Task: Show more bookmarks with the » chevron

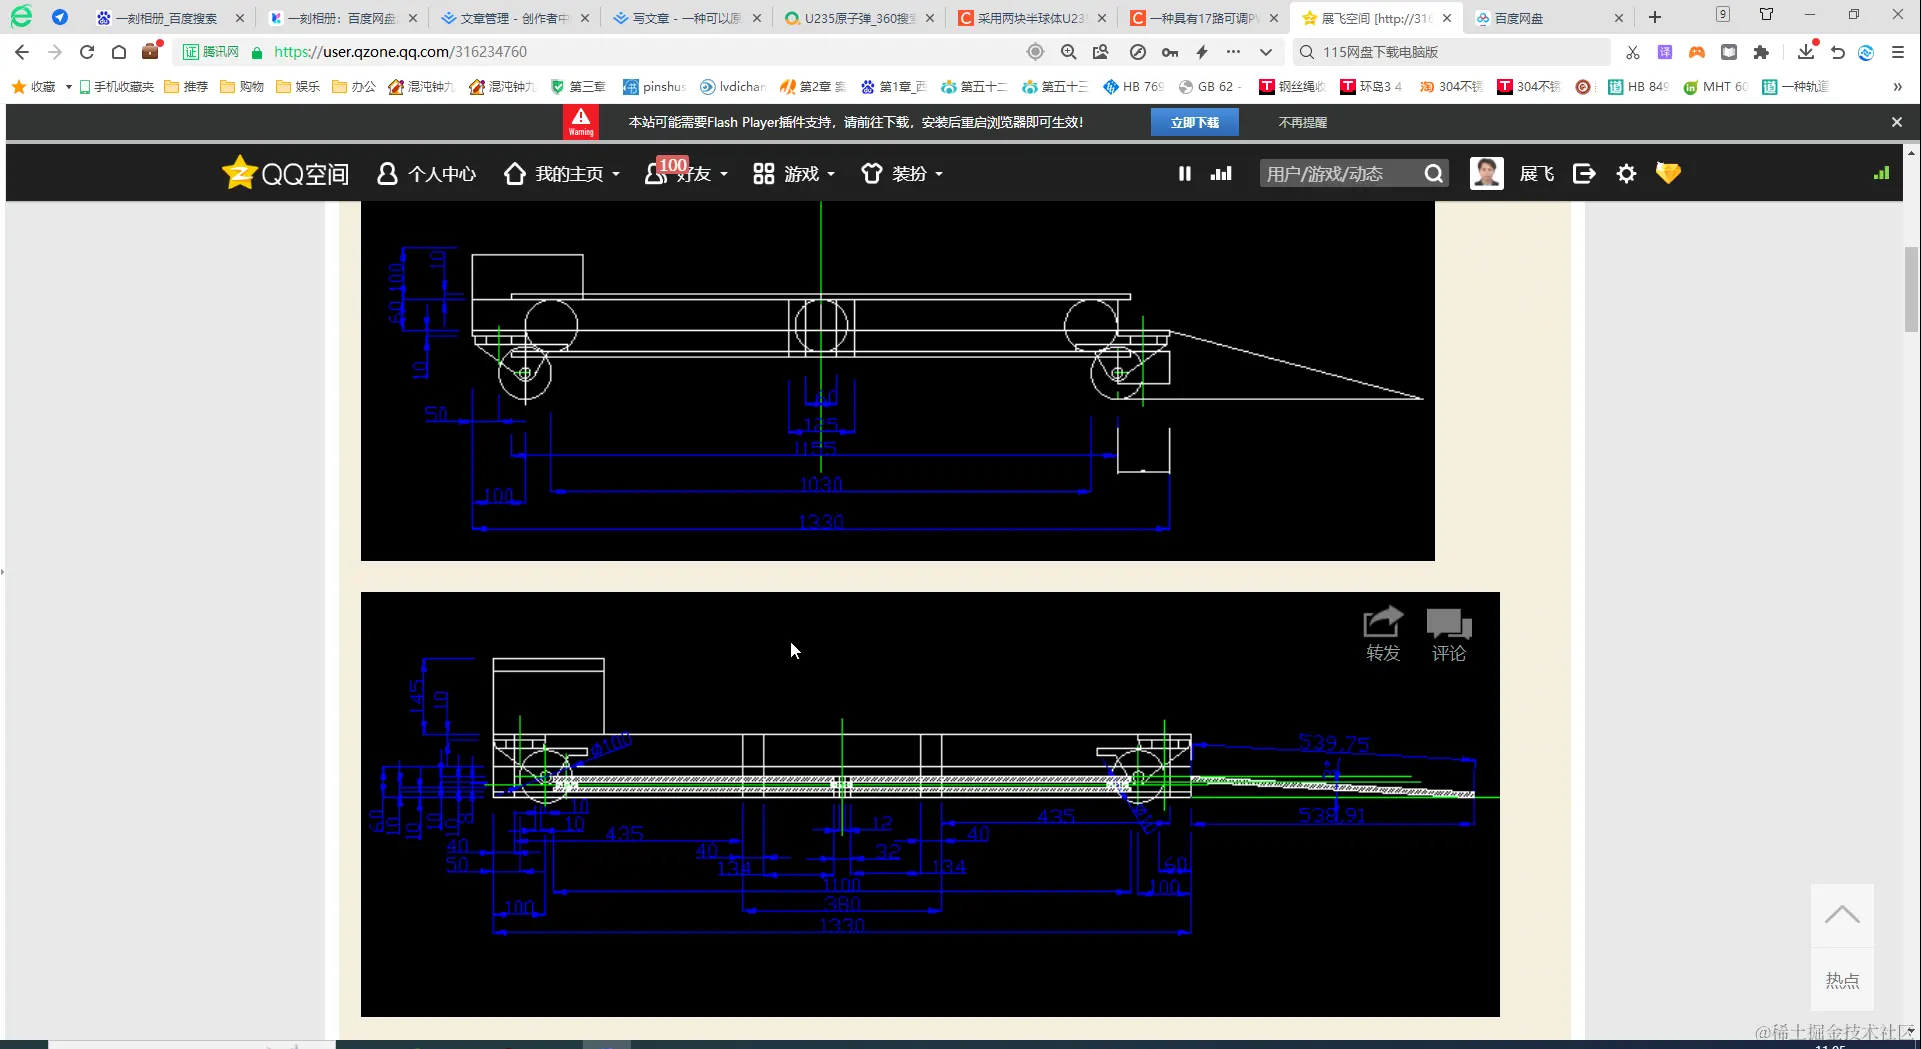Action: coord(1897,87)
